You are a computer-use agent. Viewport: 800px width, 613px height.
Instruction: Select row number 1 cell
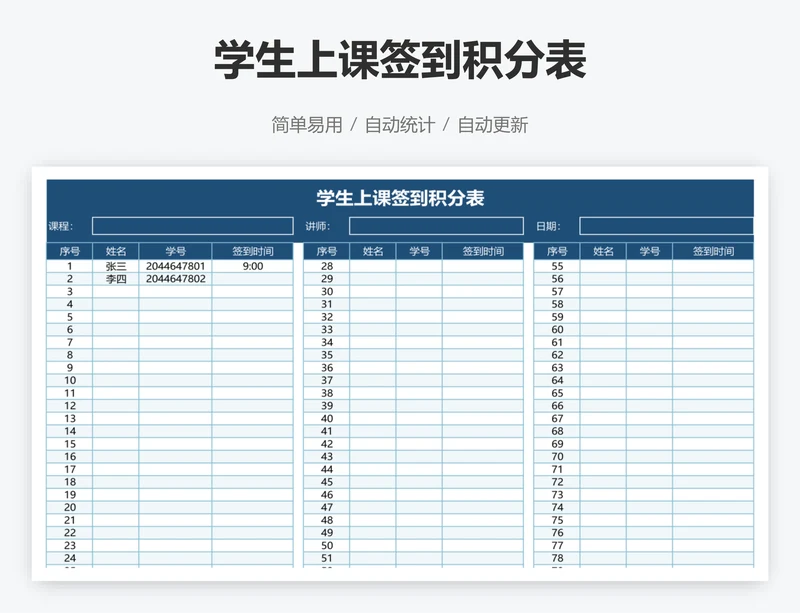pos(69,266)
